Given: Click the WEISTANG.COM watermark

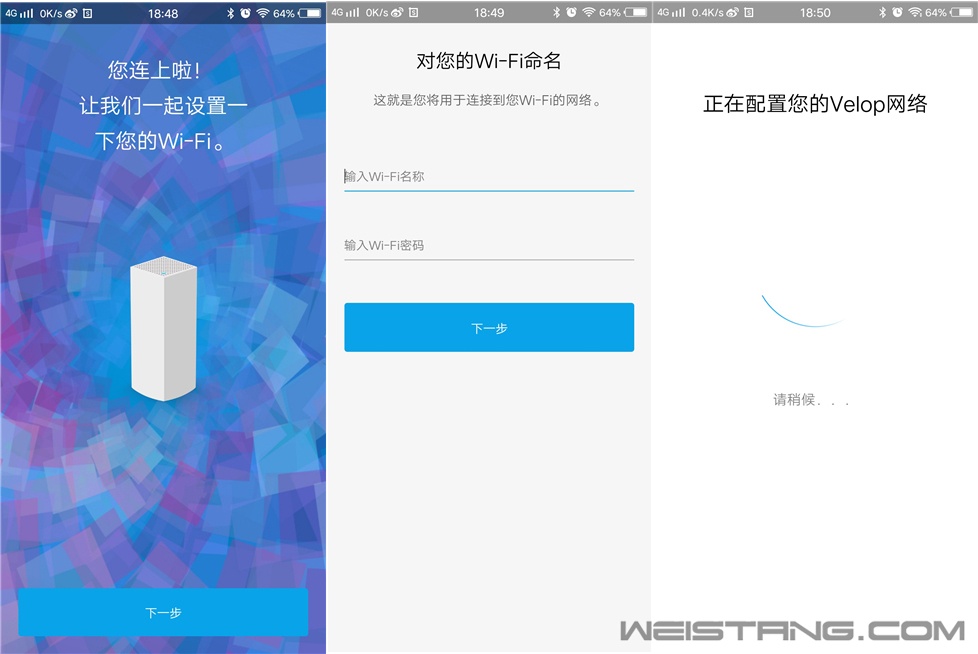Looking at the screenshot, I should coord(791,631).
